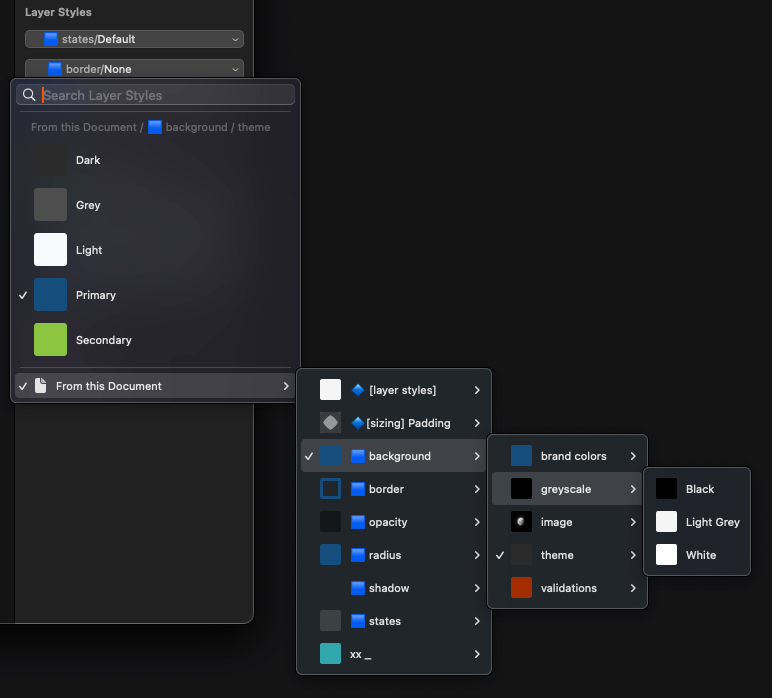Viewport: 772px width, 698px height.
Task: Open the radius menu entry
Action: pos(393,555)
